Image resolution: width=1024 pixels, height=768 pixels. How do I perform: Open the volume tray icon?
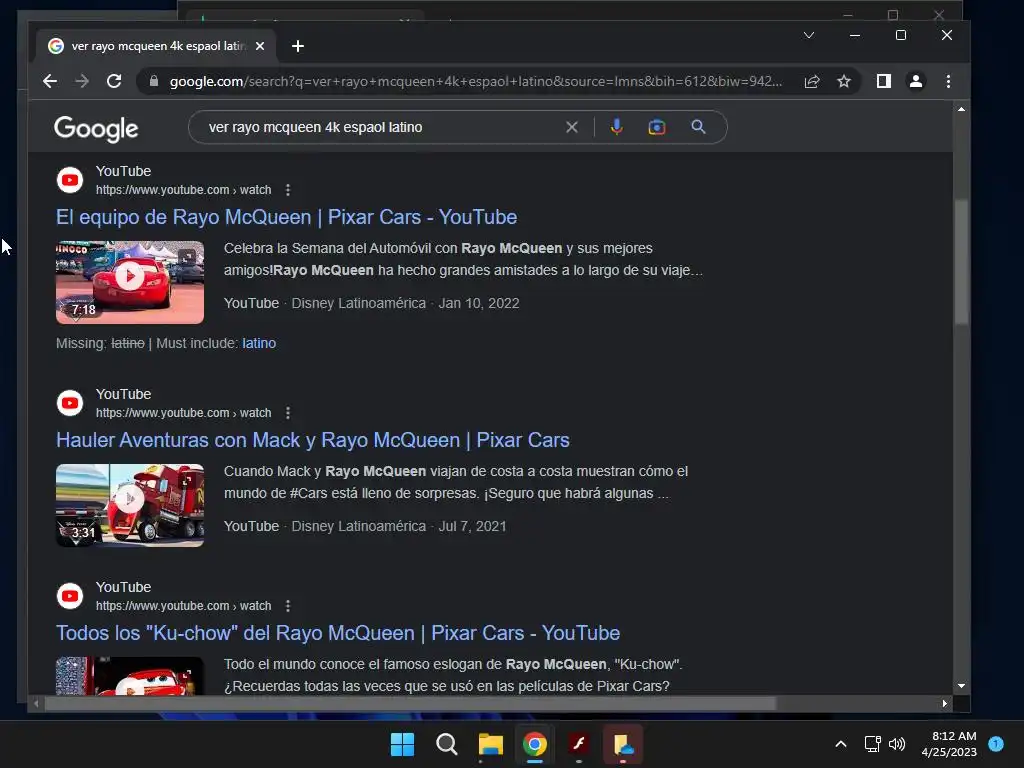click(897, 744)
